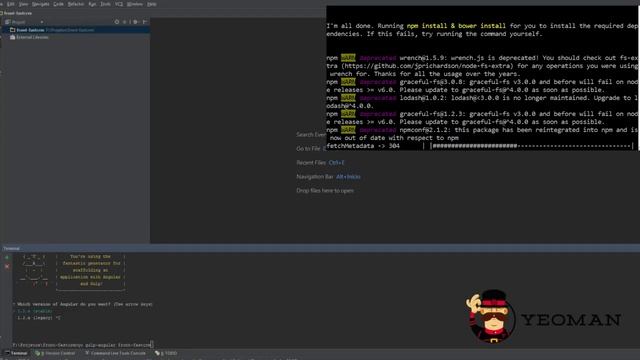This screenshot has height=360, width=640.
Task: Open the Navigate menu
Action: coord(40,4)
